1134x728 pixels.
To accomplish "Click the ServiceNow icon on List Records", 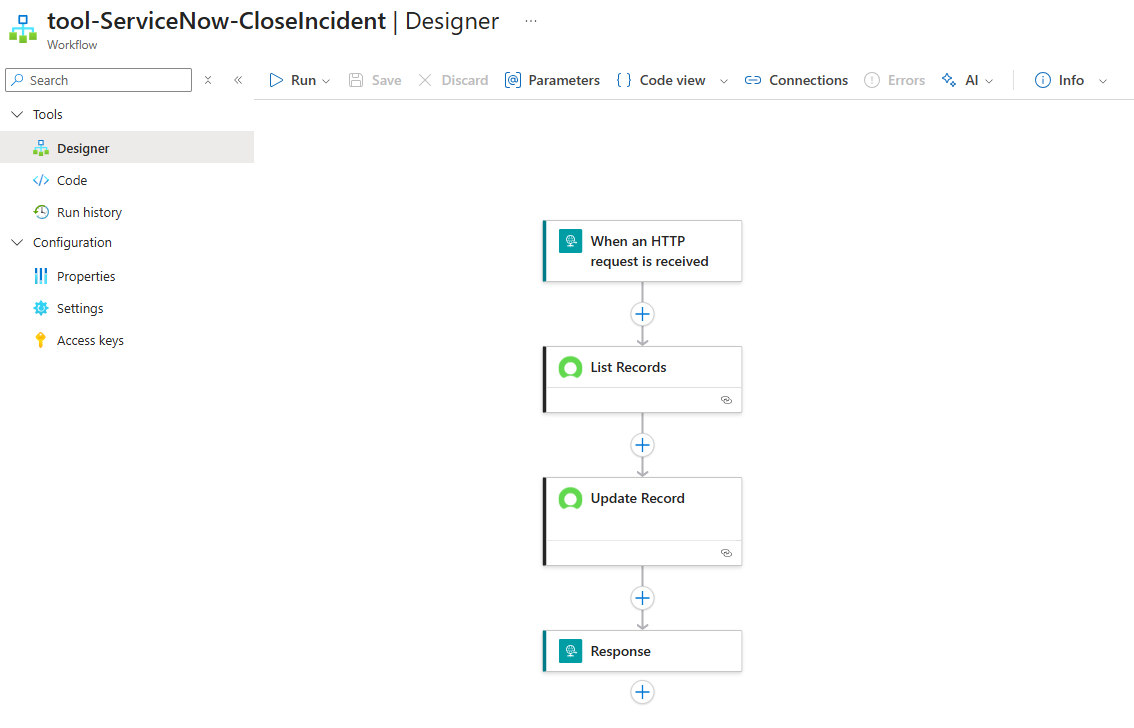I will coord(570,367).
